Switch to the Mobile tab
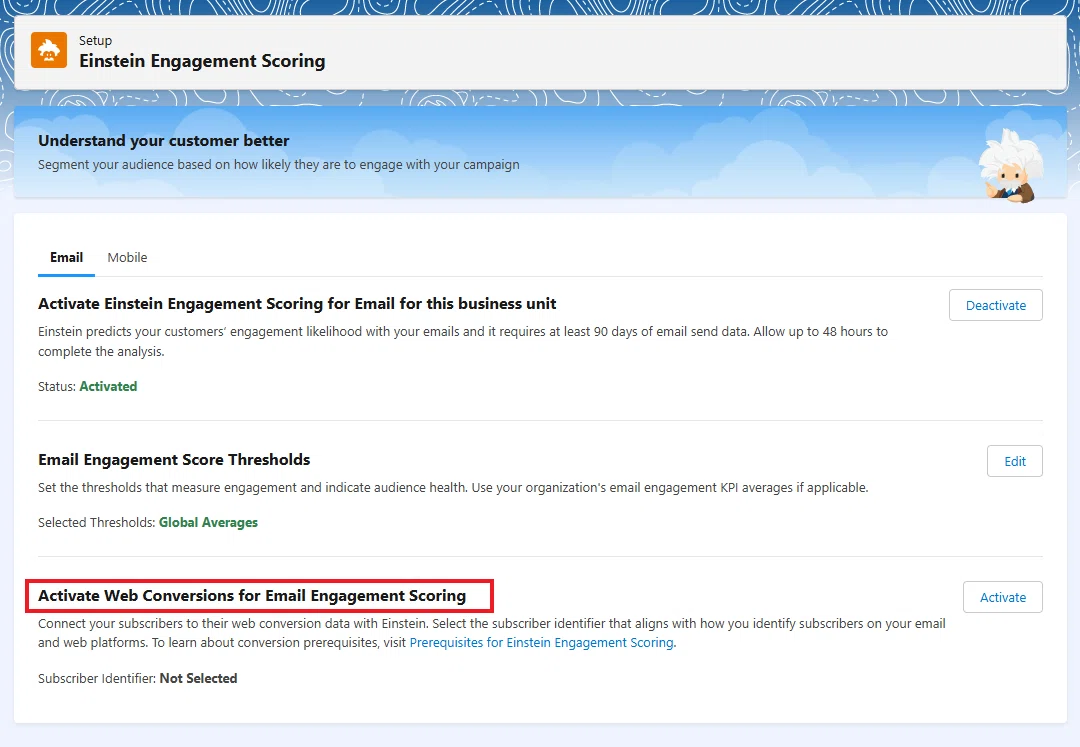1080x747 pixels. [x=127, y=257]
